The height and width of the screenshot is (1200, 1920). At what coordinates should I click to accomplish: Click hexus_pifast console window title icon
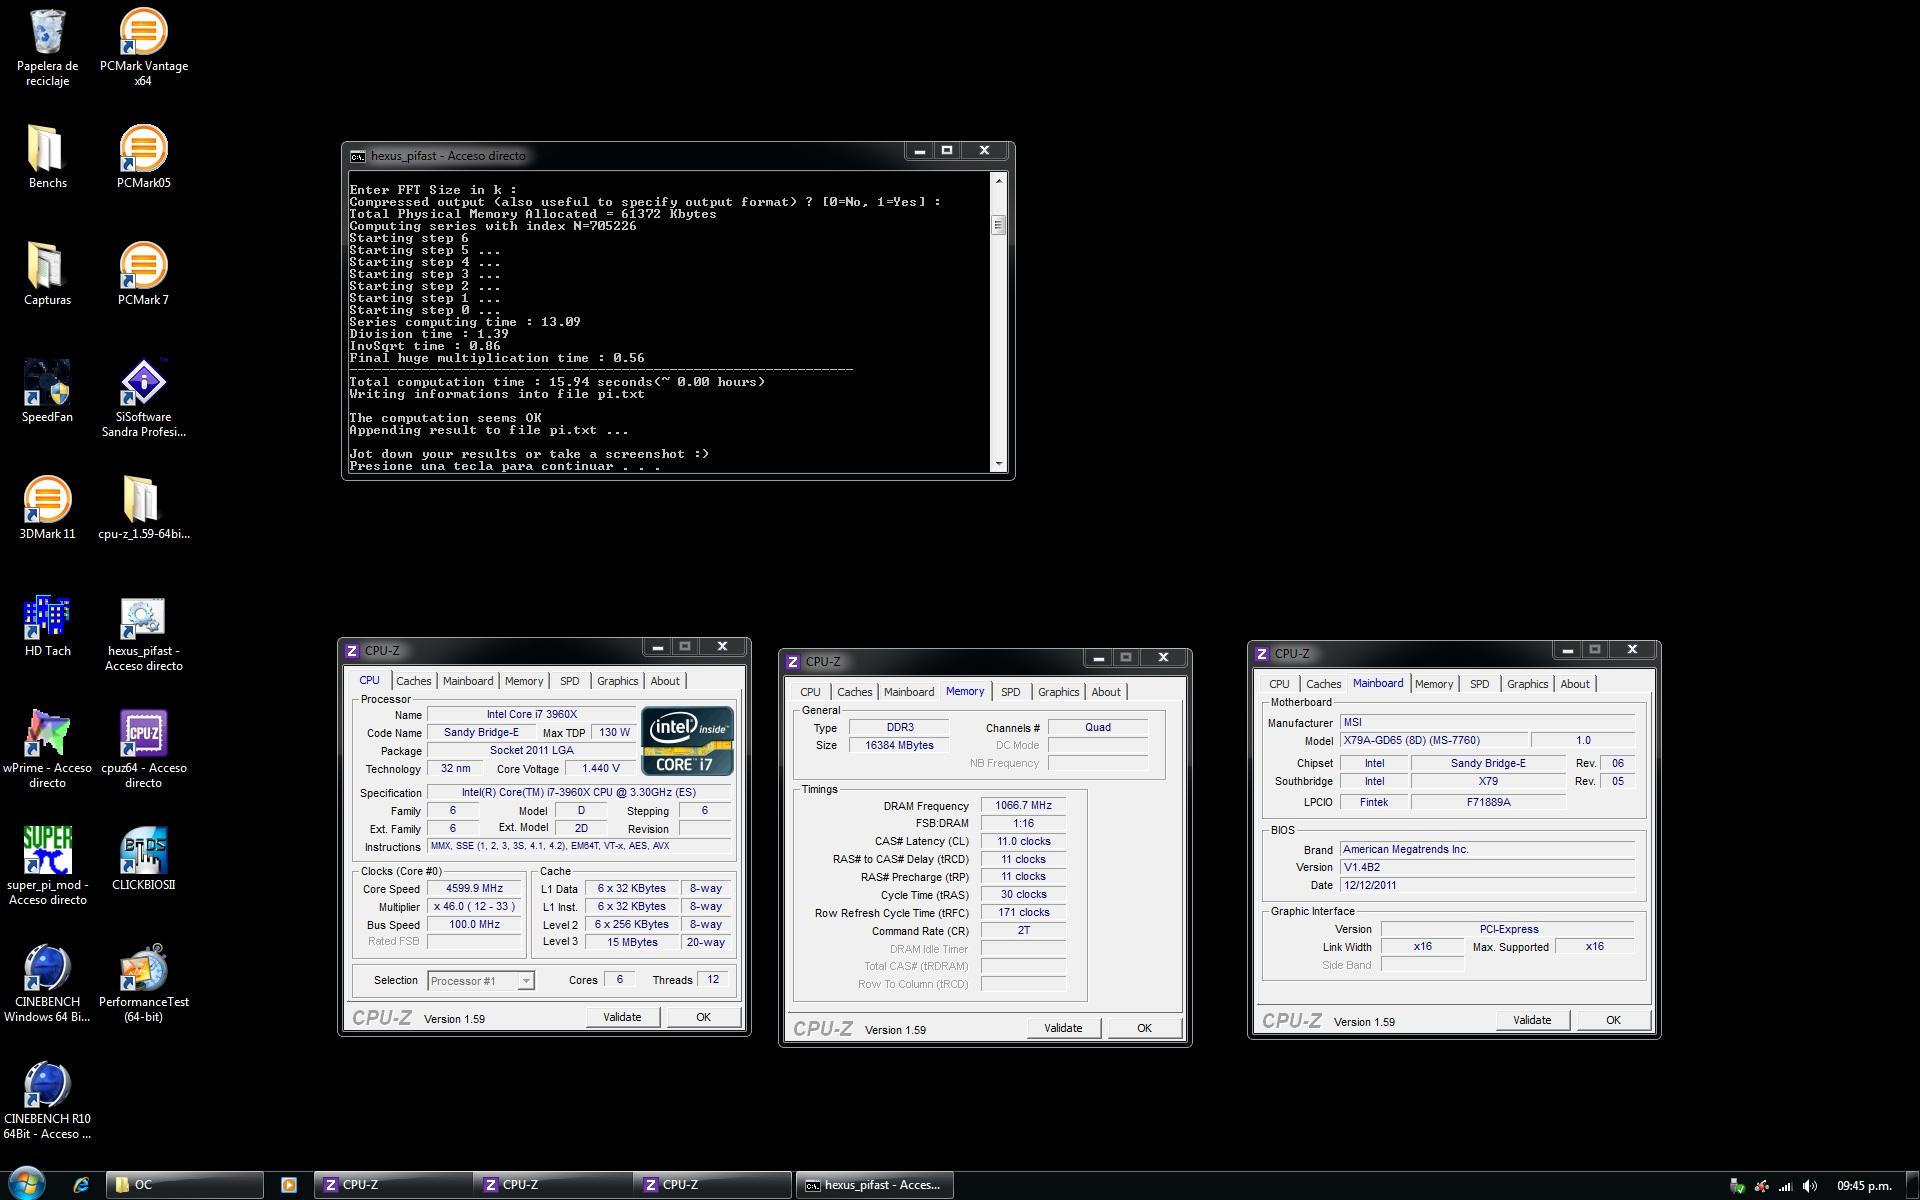pos(357,156)
